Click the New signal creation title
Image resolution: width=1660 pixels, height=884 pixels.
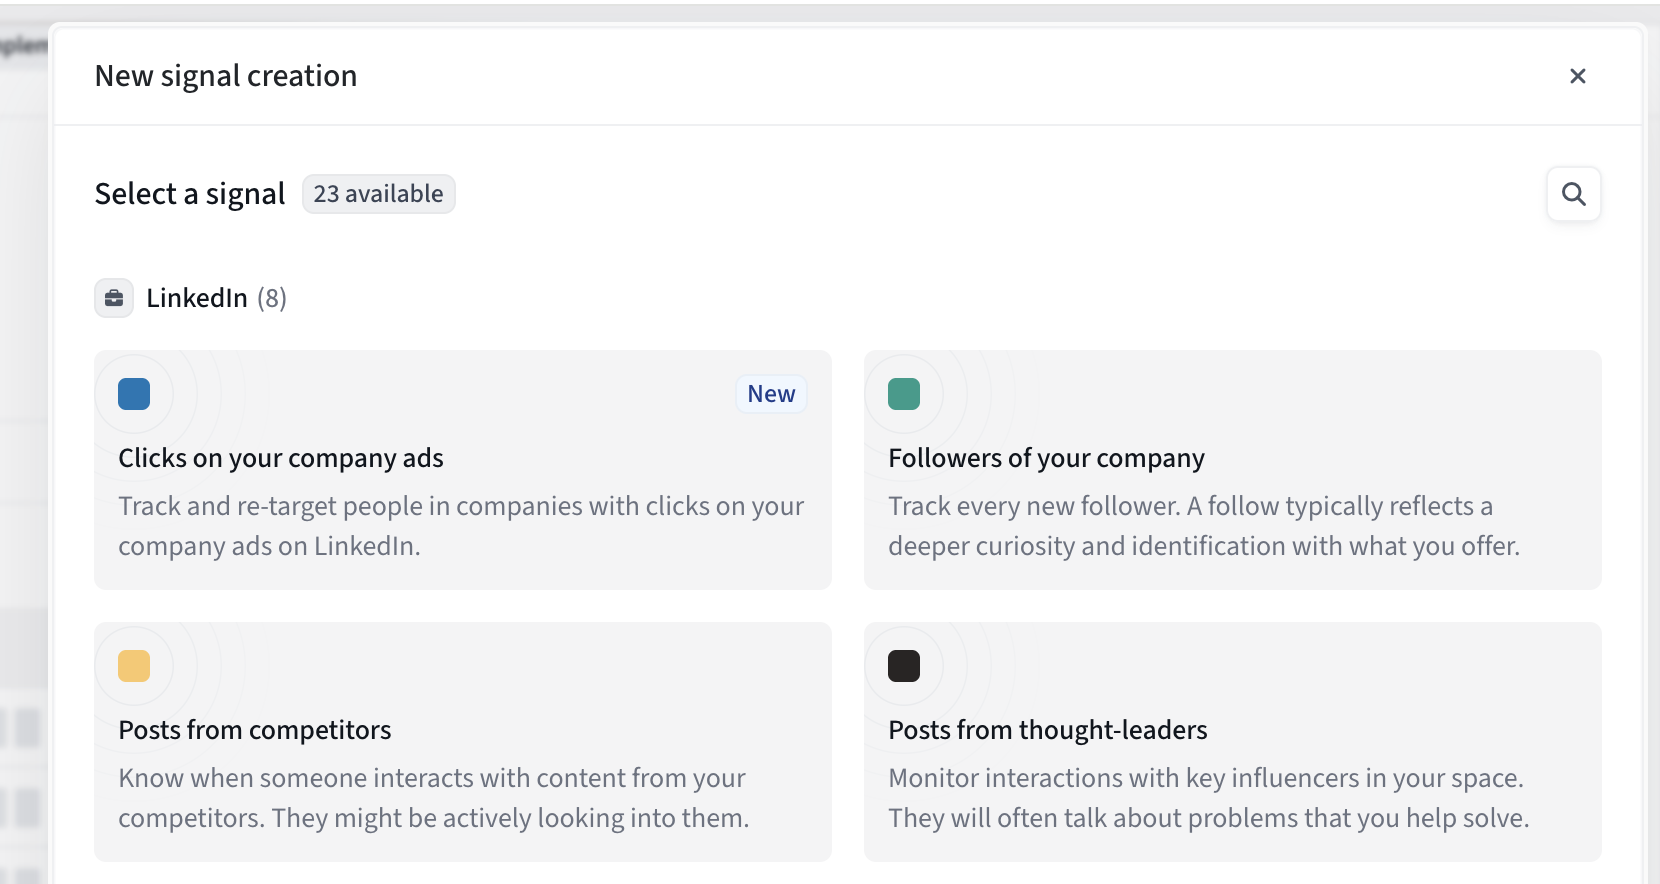(x=226, y=76)
